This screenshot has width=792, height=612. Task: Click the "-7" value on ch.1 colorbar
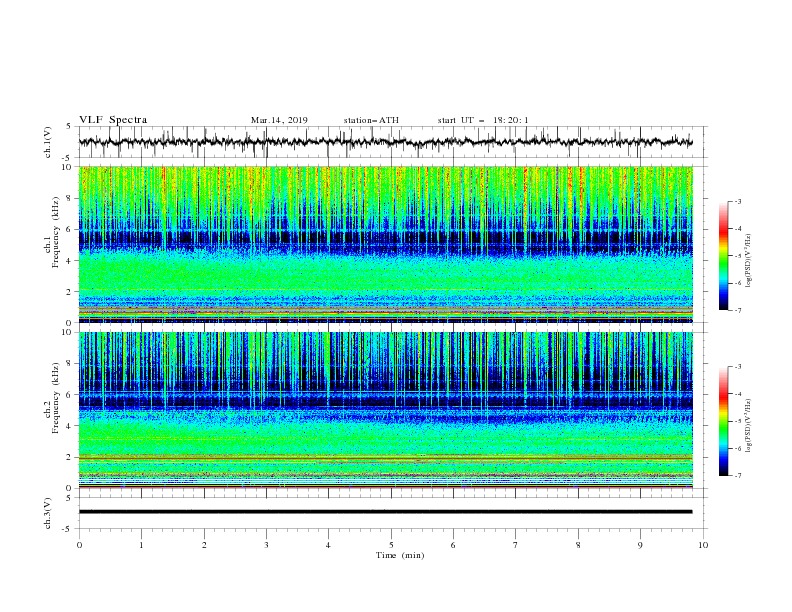point(737,311)
